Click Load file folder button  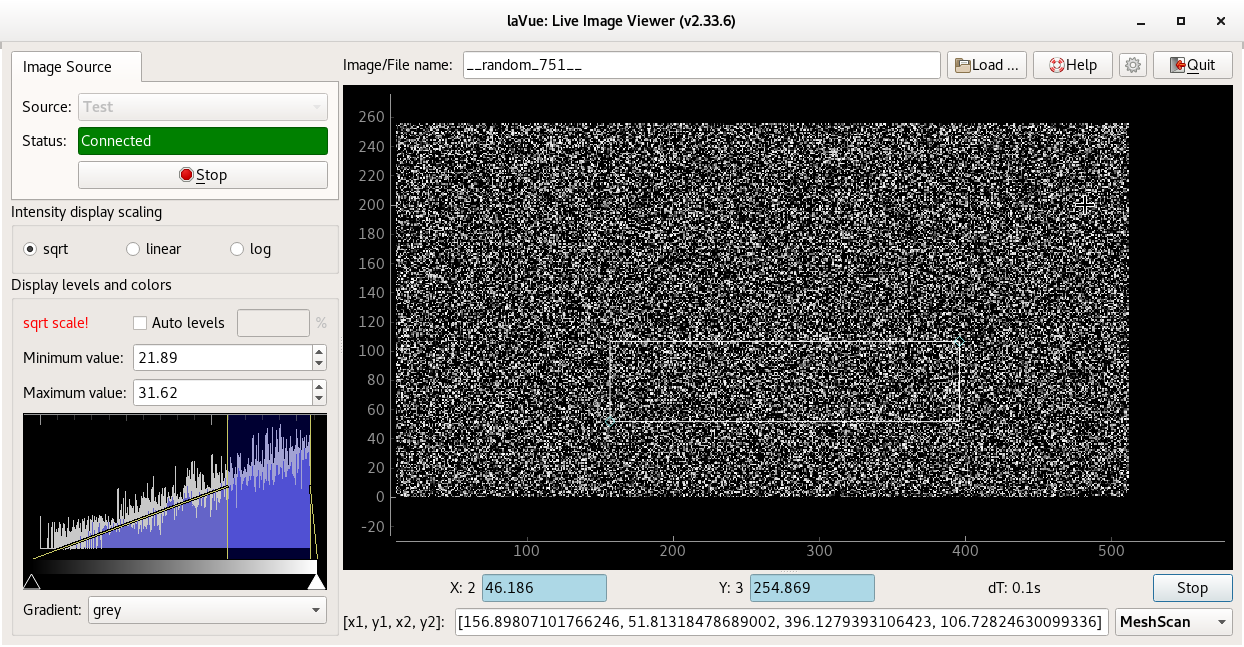(986, 65)
